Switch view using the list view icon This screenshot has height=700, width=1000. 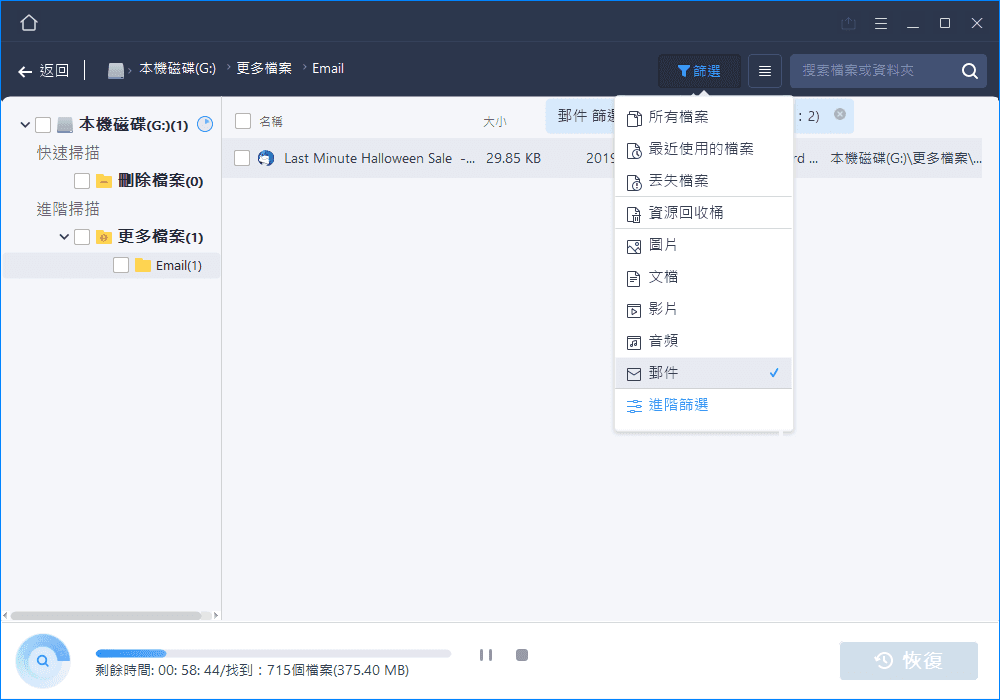click(765, 71)
